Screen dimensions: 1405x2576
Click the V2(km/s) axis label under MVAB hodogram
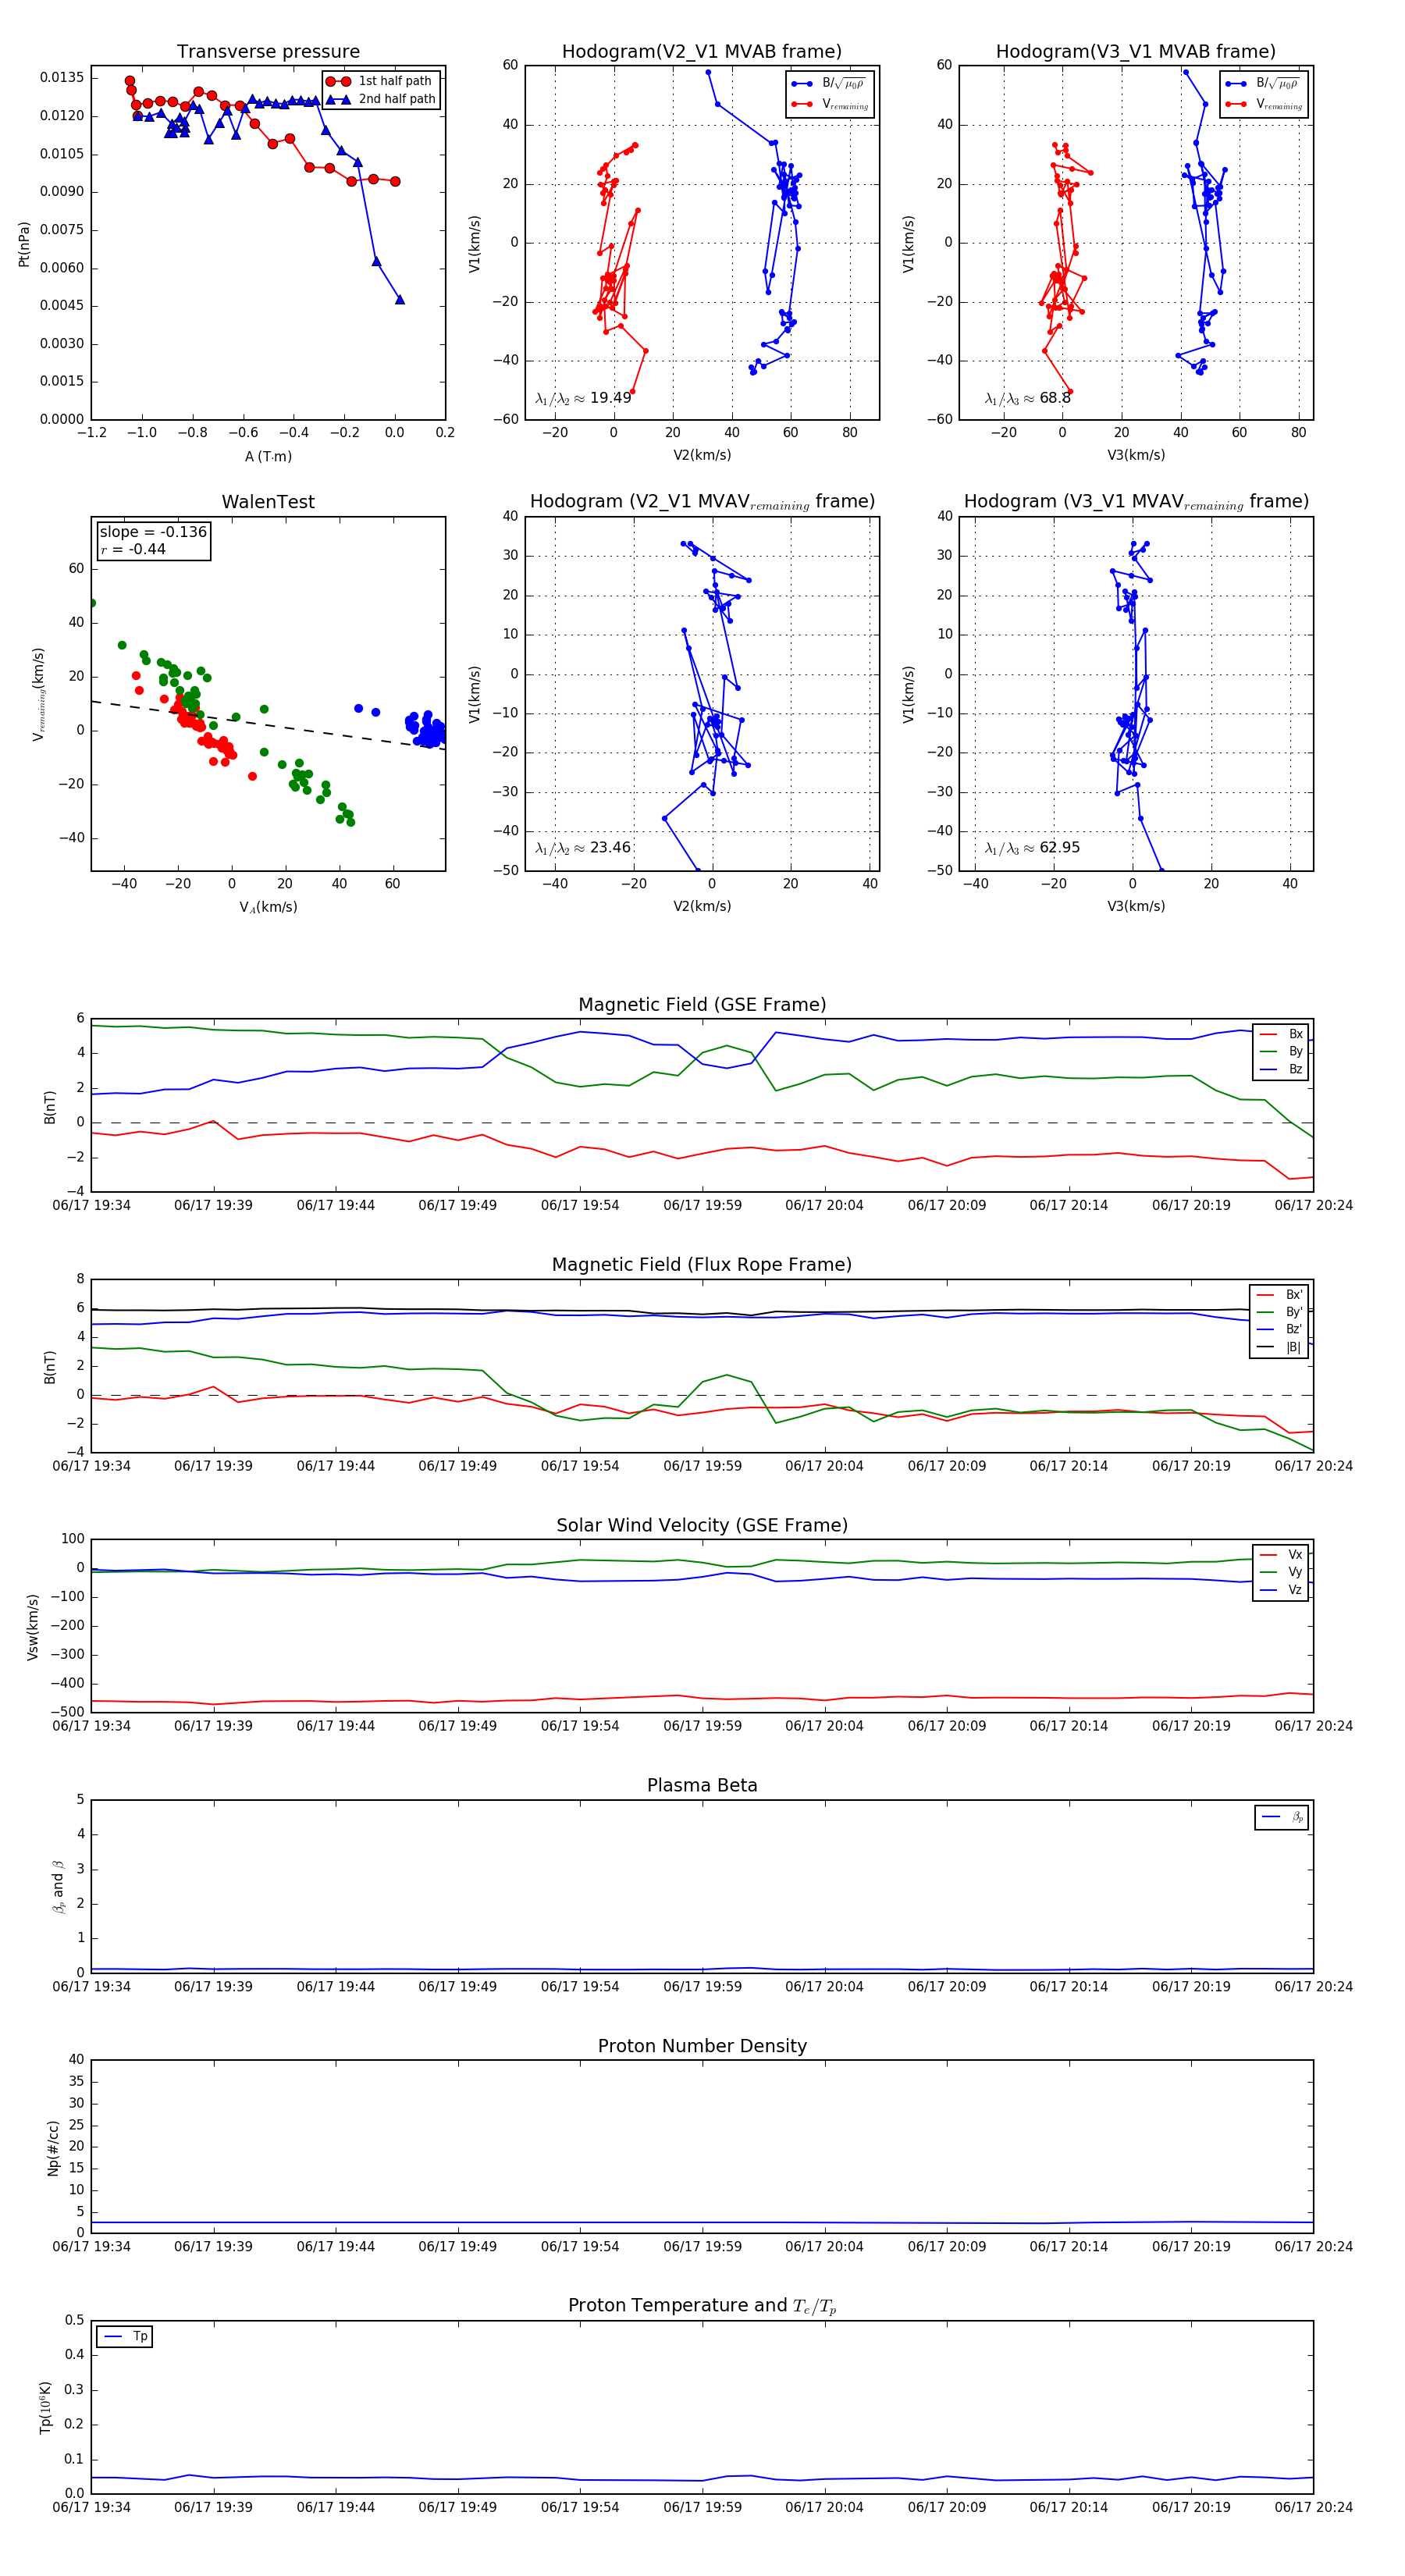click(x=702, y=456)
